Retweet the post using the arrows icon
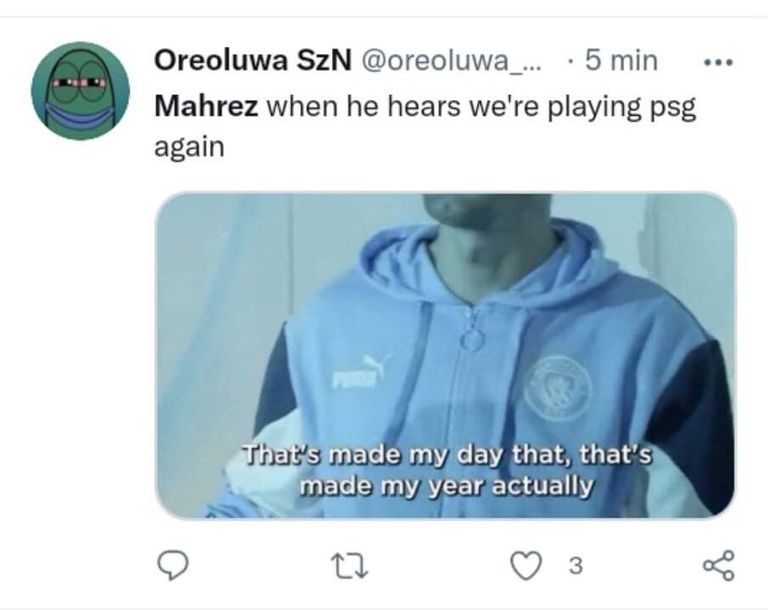Screen dimensions: 768x610 (x=349, y=565)
